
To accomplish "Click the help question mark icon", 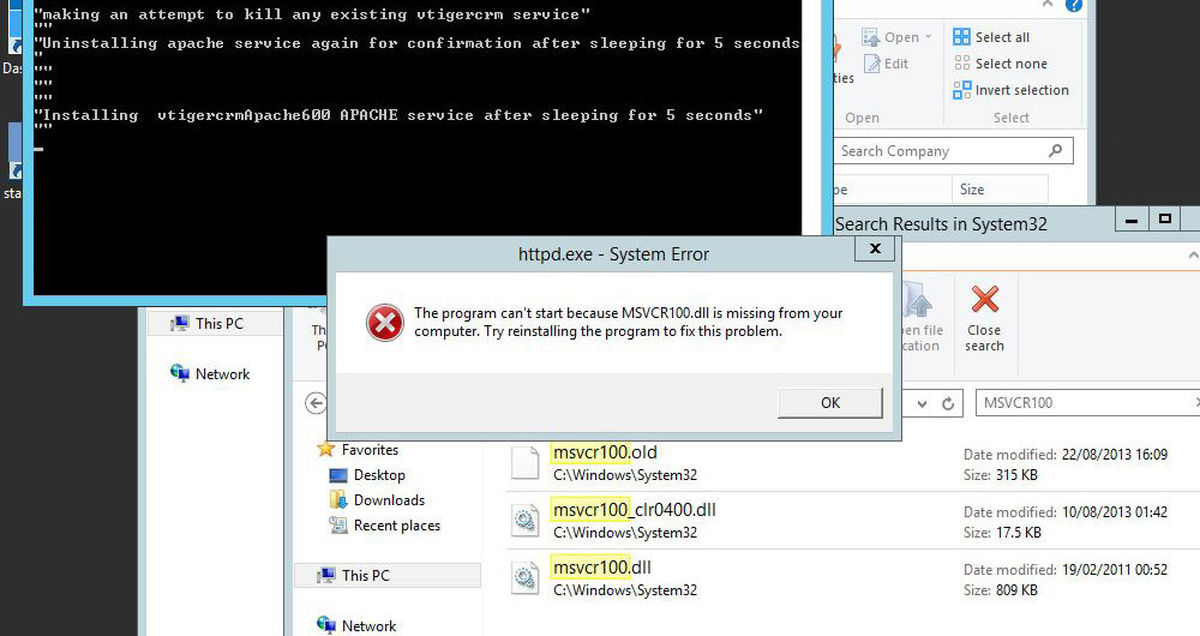I will coord(1073,5).
